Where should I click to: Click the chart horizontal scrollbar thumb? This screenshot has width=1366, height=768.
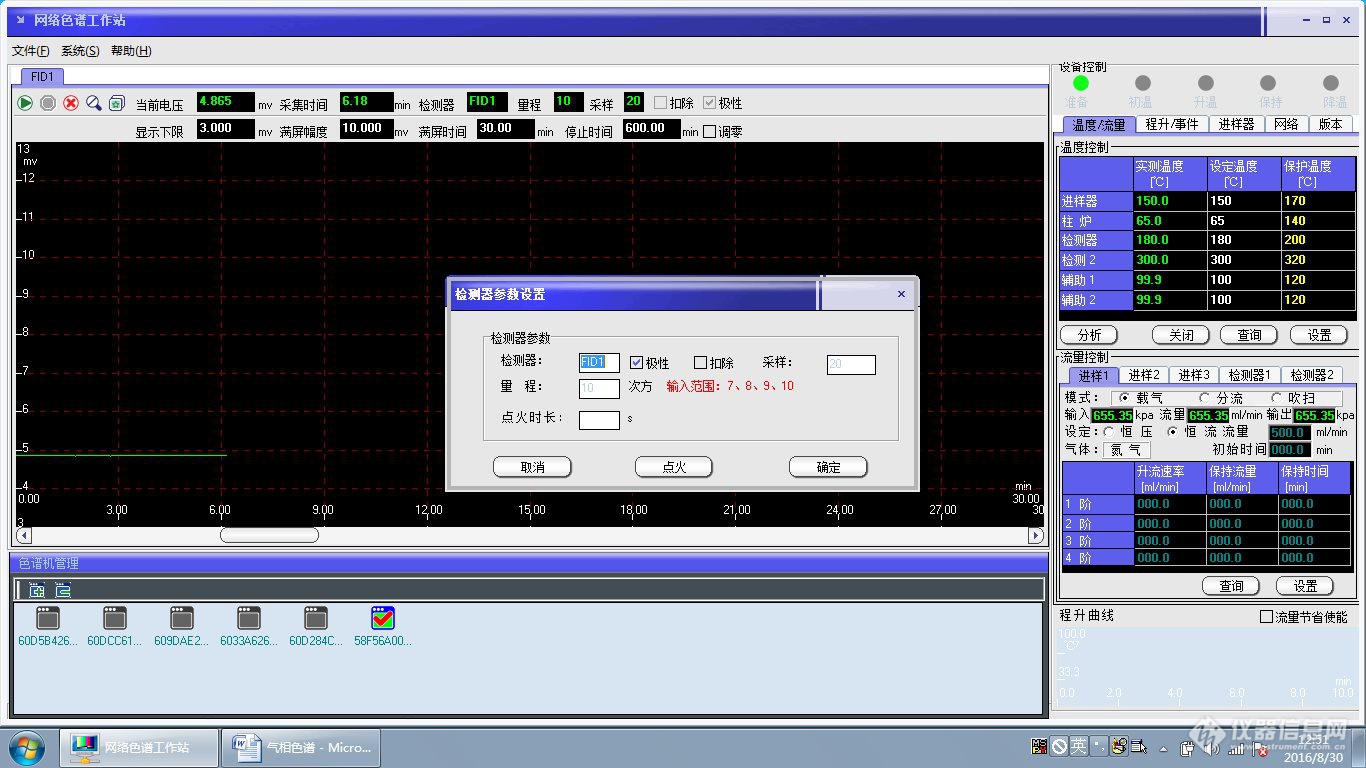pyautogui.click(x=269, y=535)
